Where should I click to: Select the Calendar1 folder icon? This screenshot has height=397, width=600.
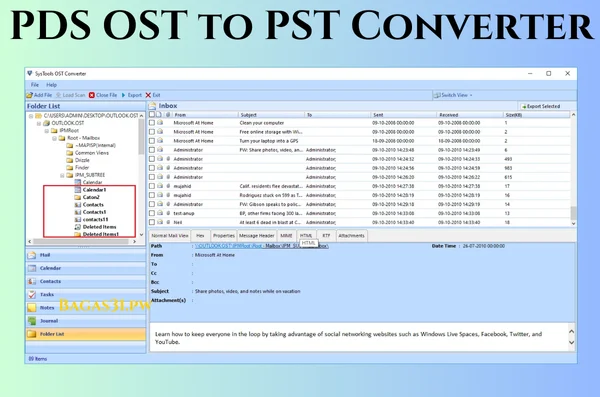tap(78, 190)
